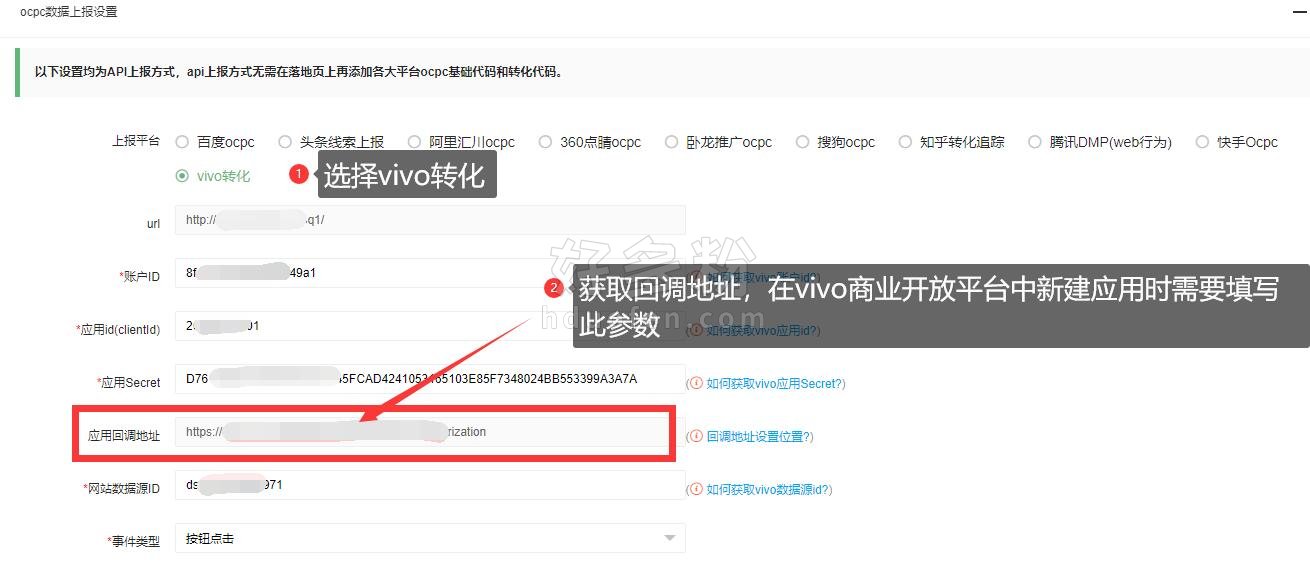Choose the 卧龙推广ocpc option

click(672, 142)
